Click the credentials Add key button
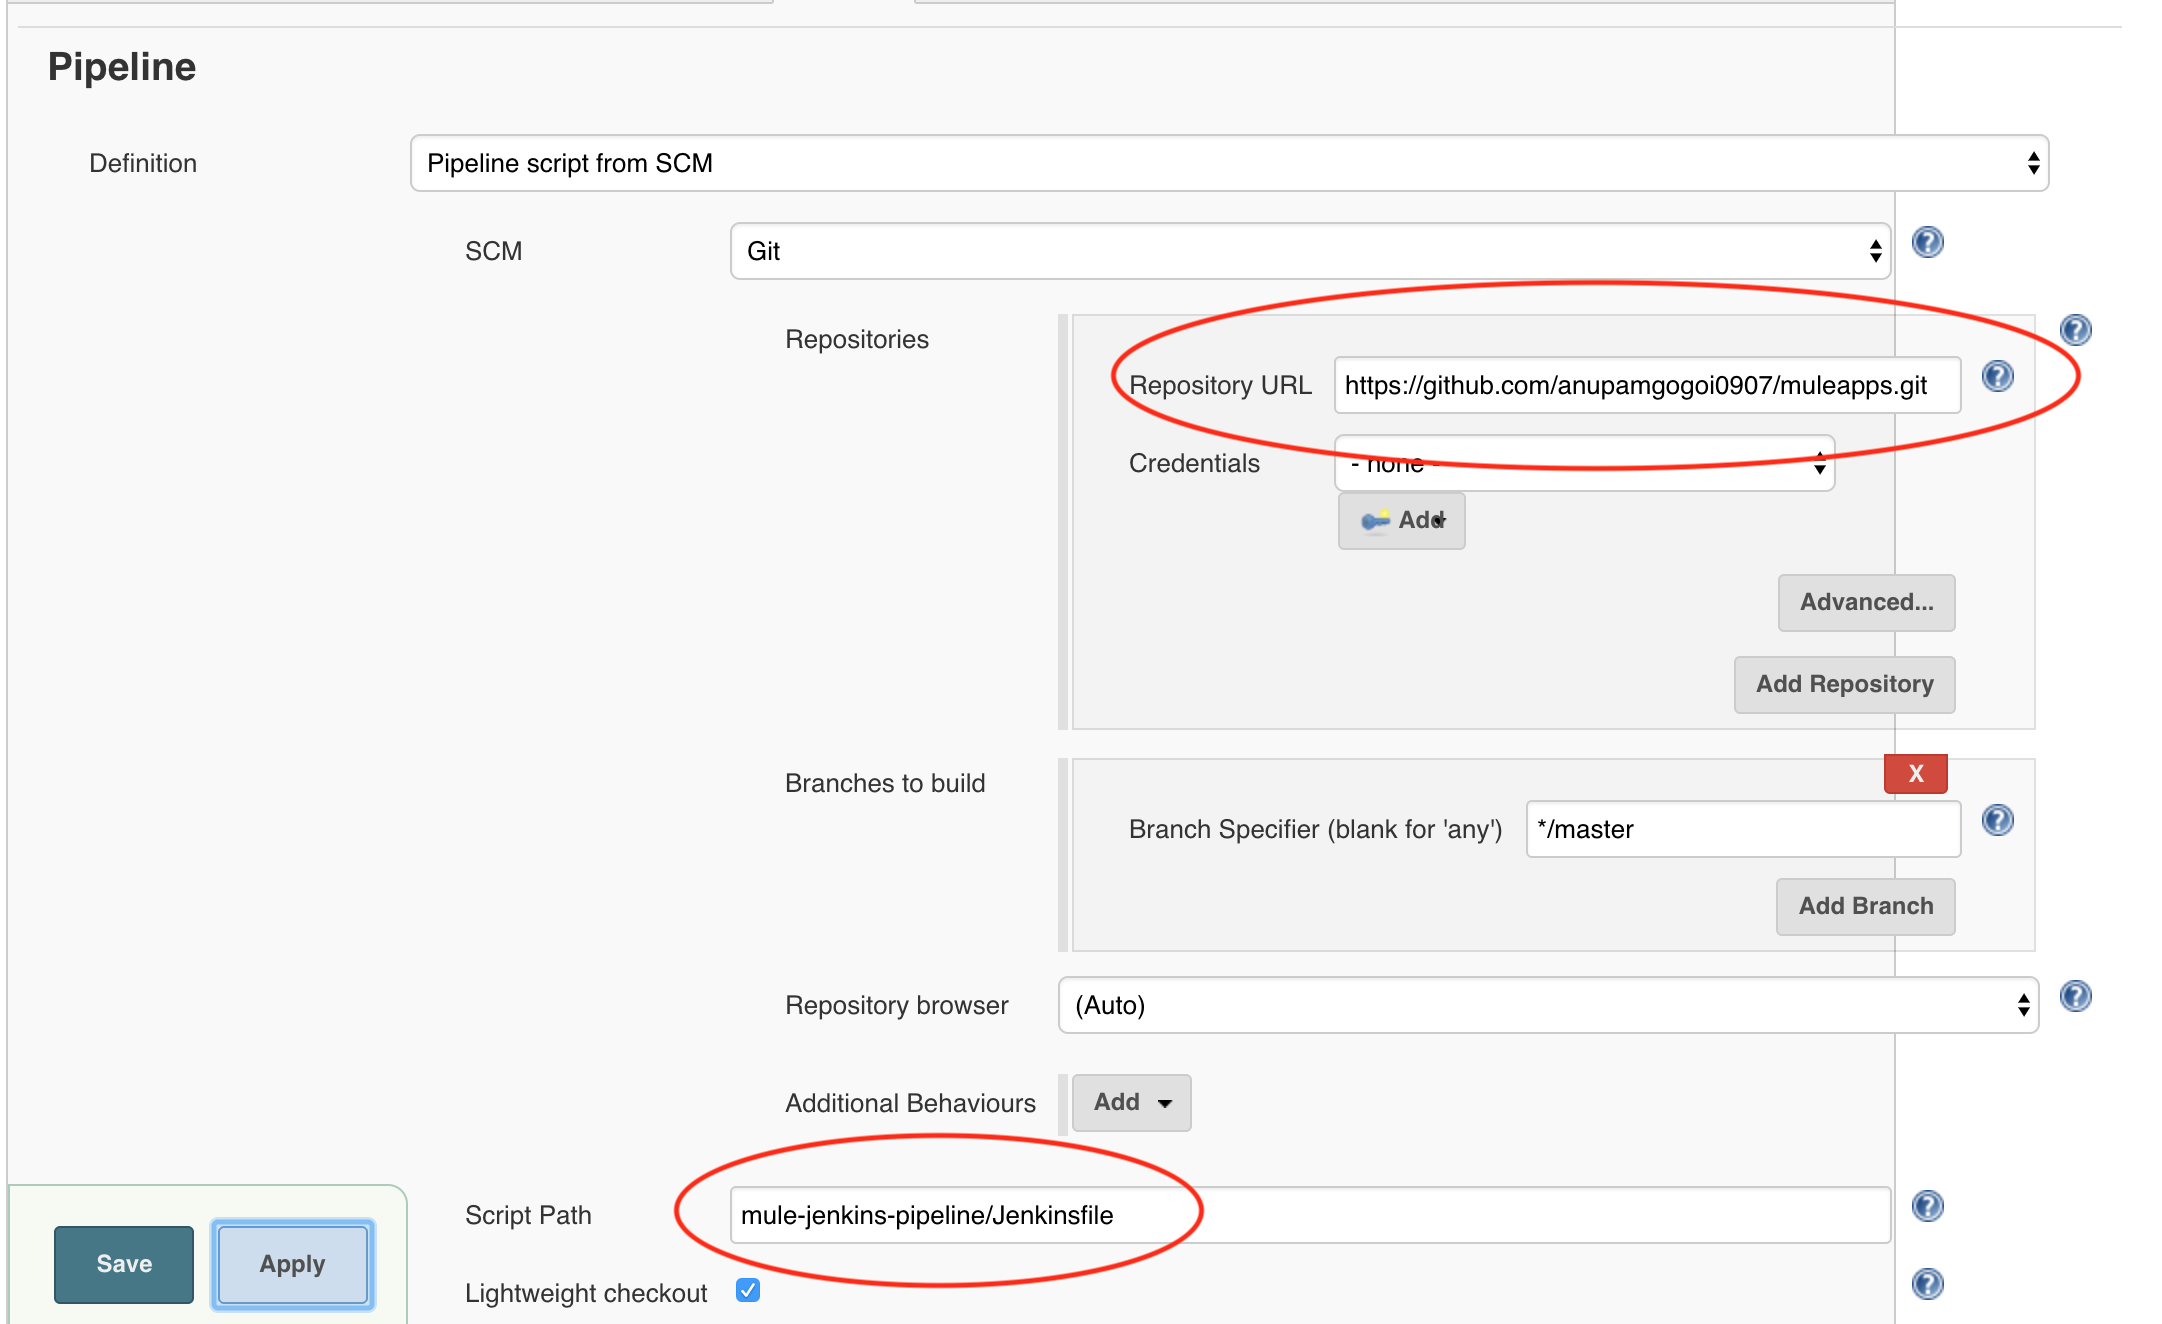Screen dimensions: 2162x1324 tap(1401, 520)
